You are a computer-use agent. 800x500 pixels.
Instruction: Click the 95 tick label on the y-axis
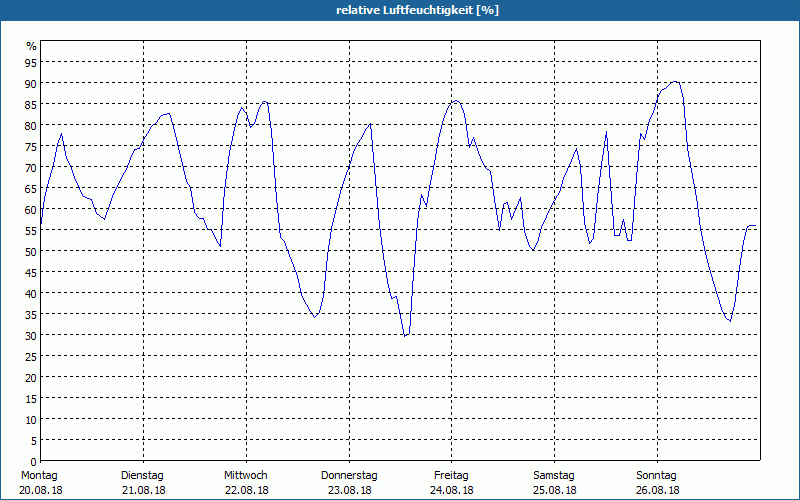coord(31,62)
